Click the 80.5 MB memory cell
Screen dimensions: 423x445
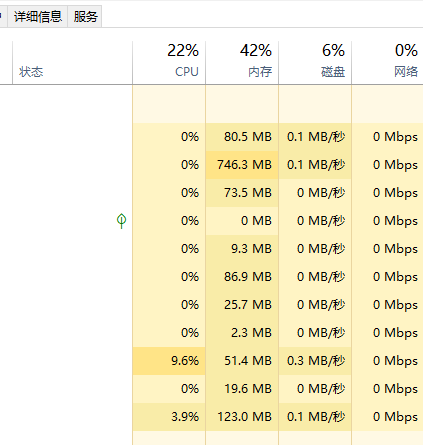242,137
